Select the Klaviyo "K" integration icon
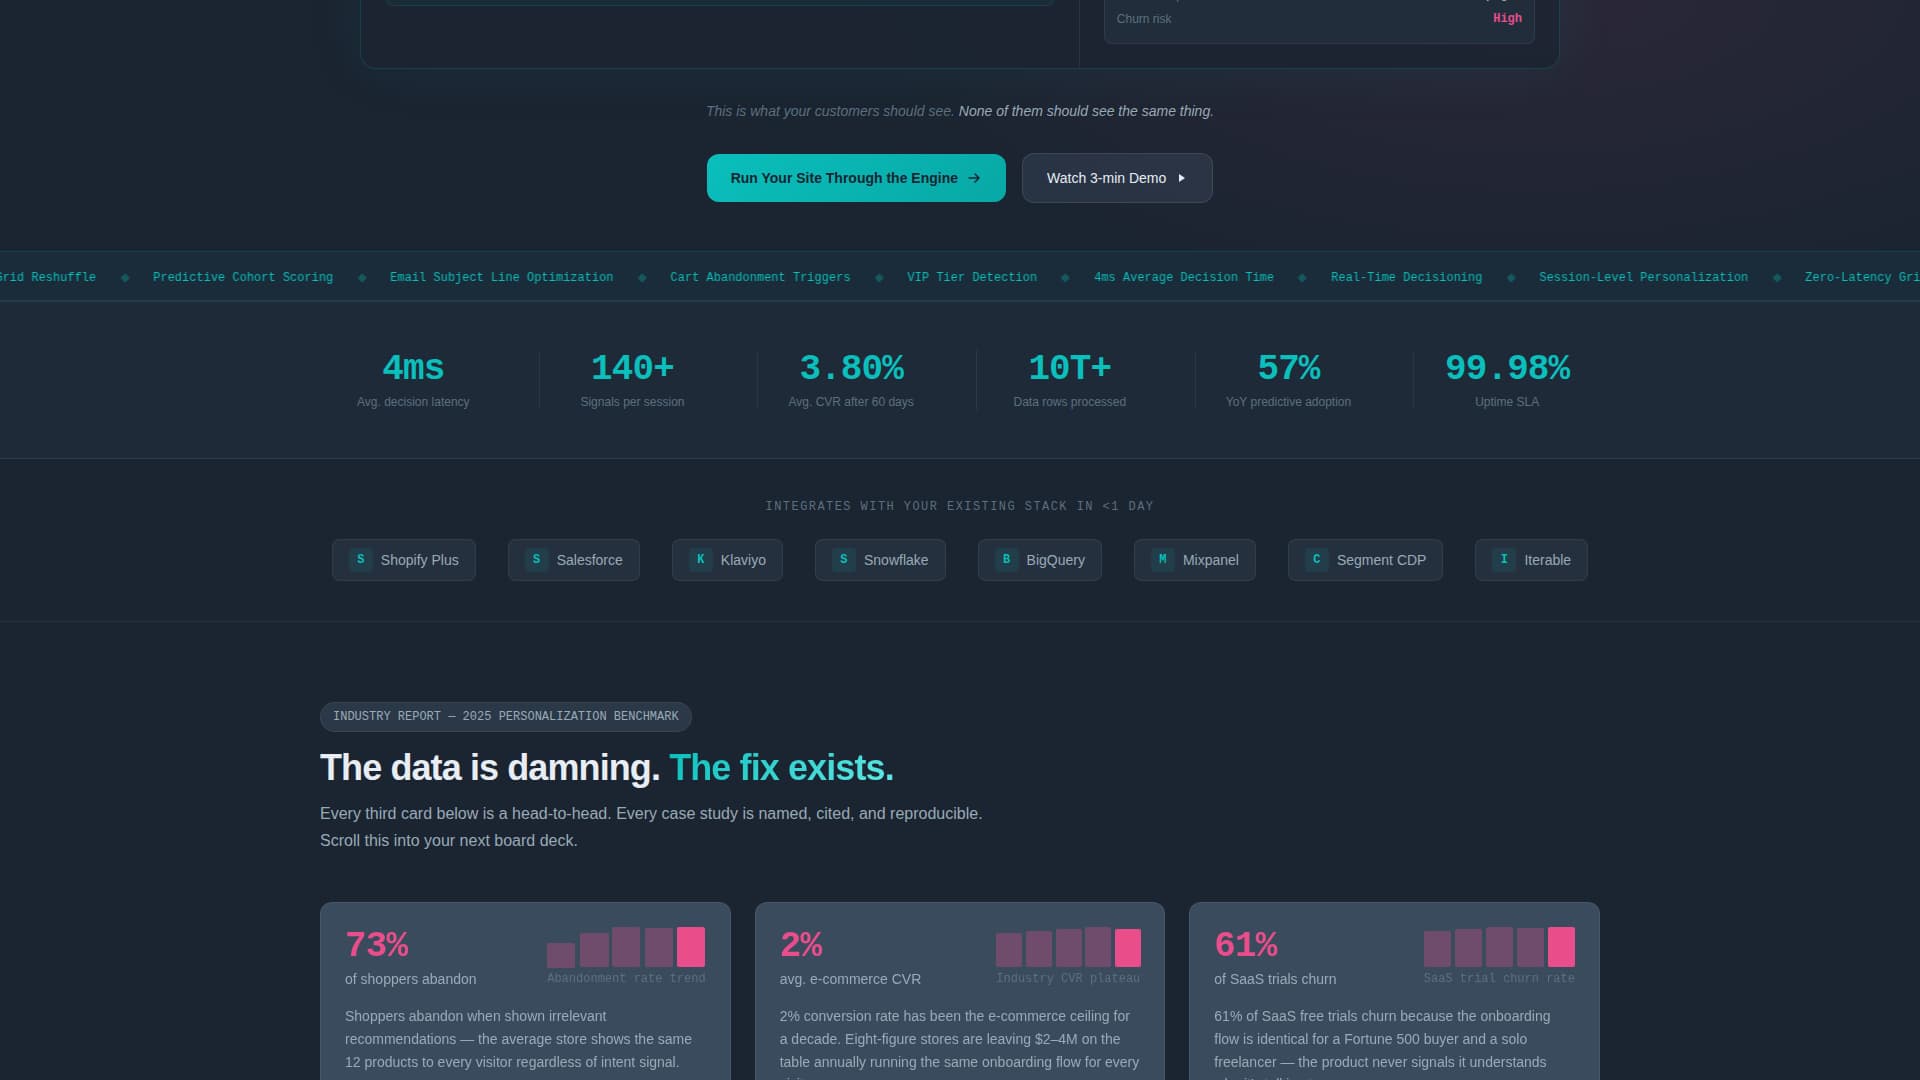Image resolution: width=1920 pixels, height=1080 pixels. pos(701,560)
